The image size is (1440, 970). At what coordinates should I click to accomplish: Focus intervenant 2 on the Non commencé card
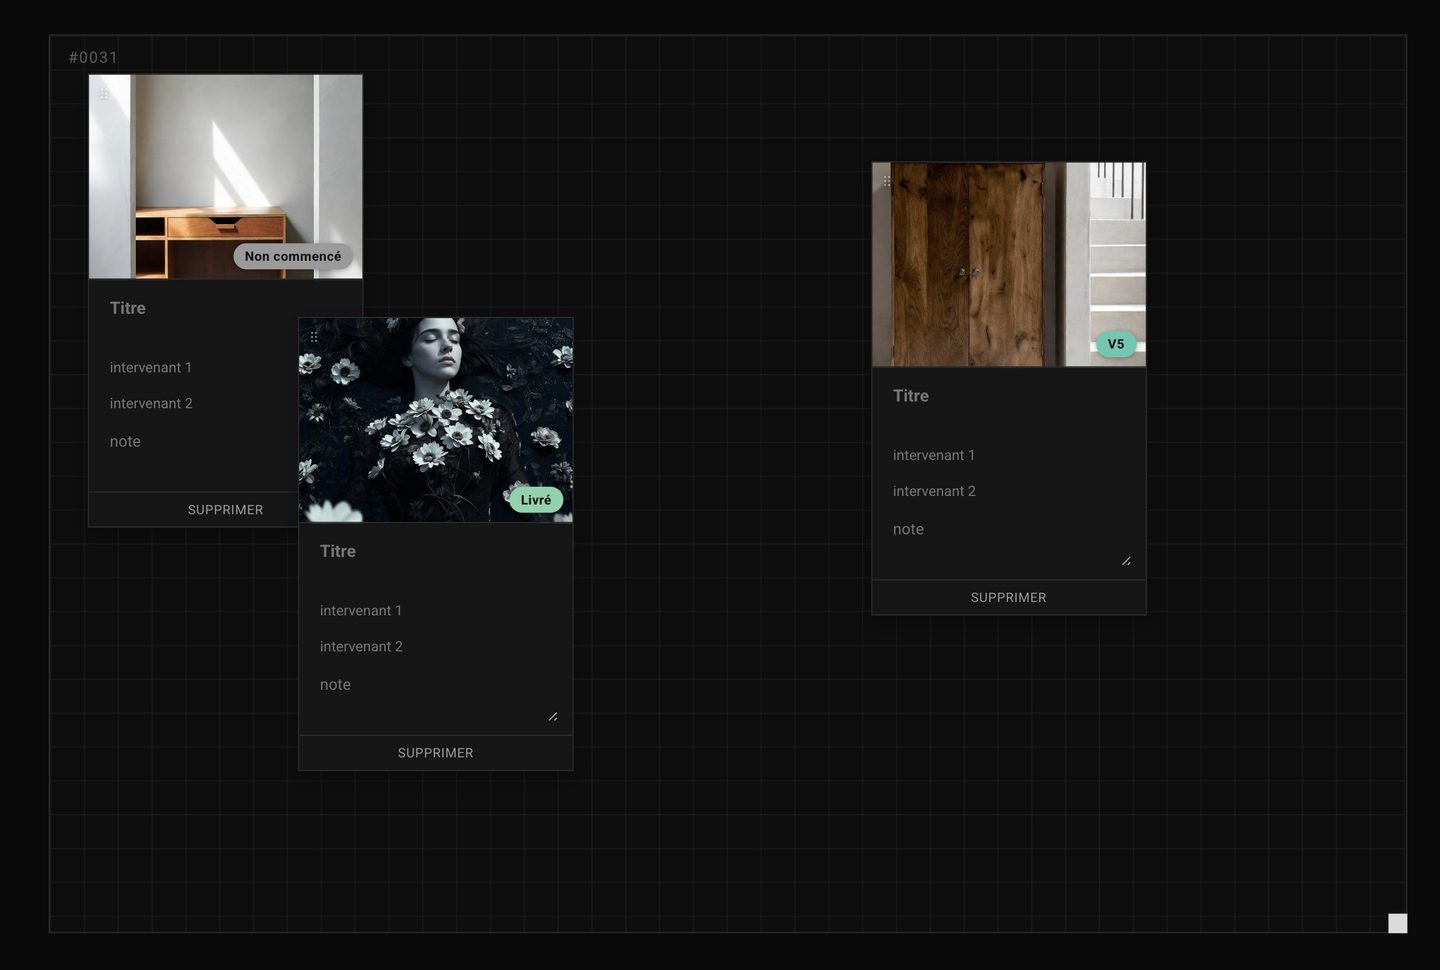204,403
